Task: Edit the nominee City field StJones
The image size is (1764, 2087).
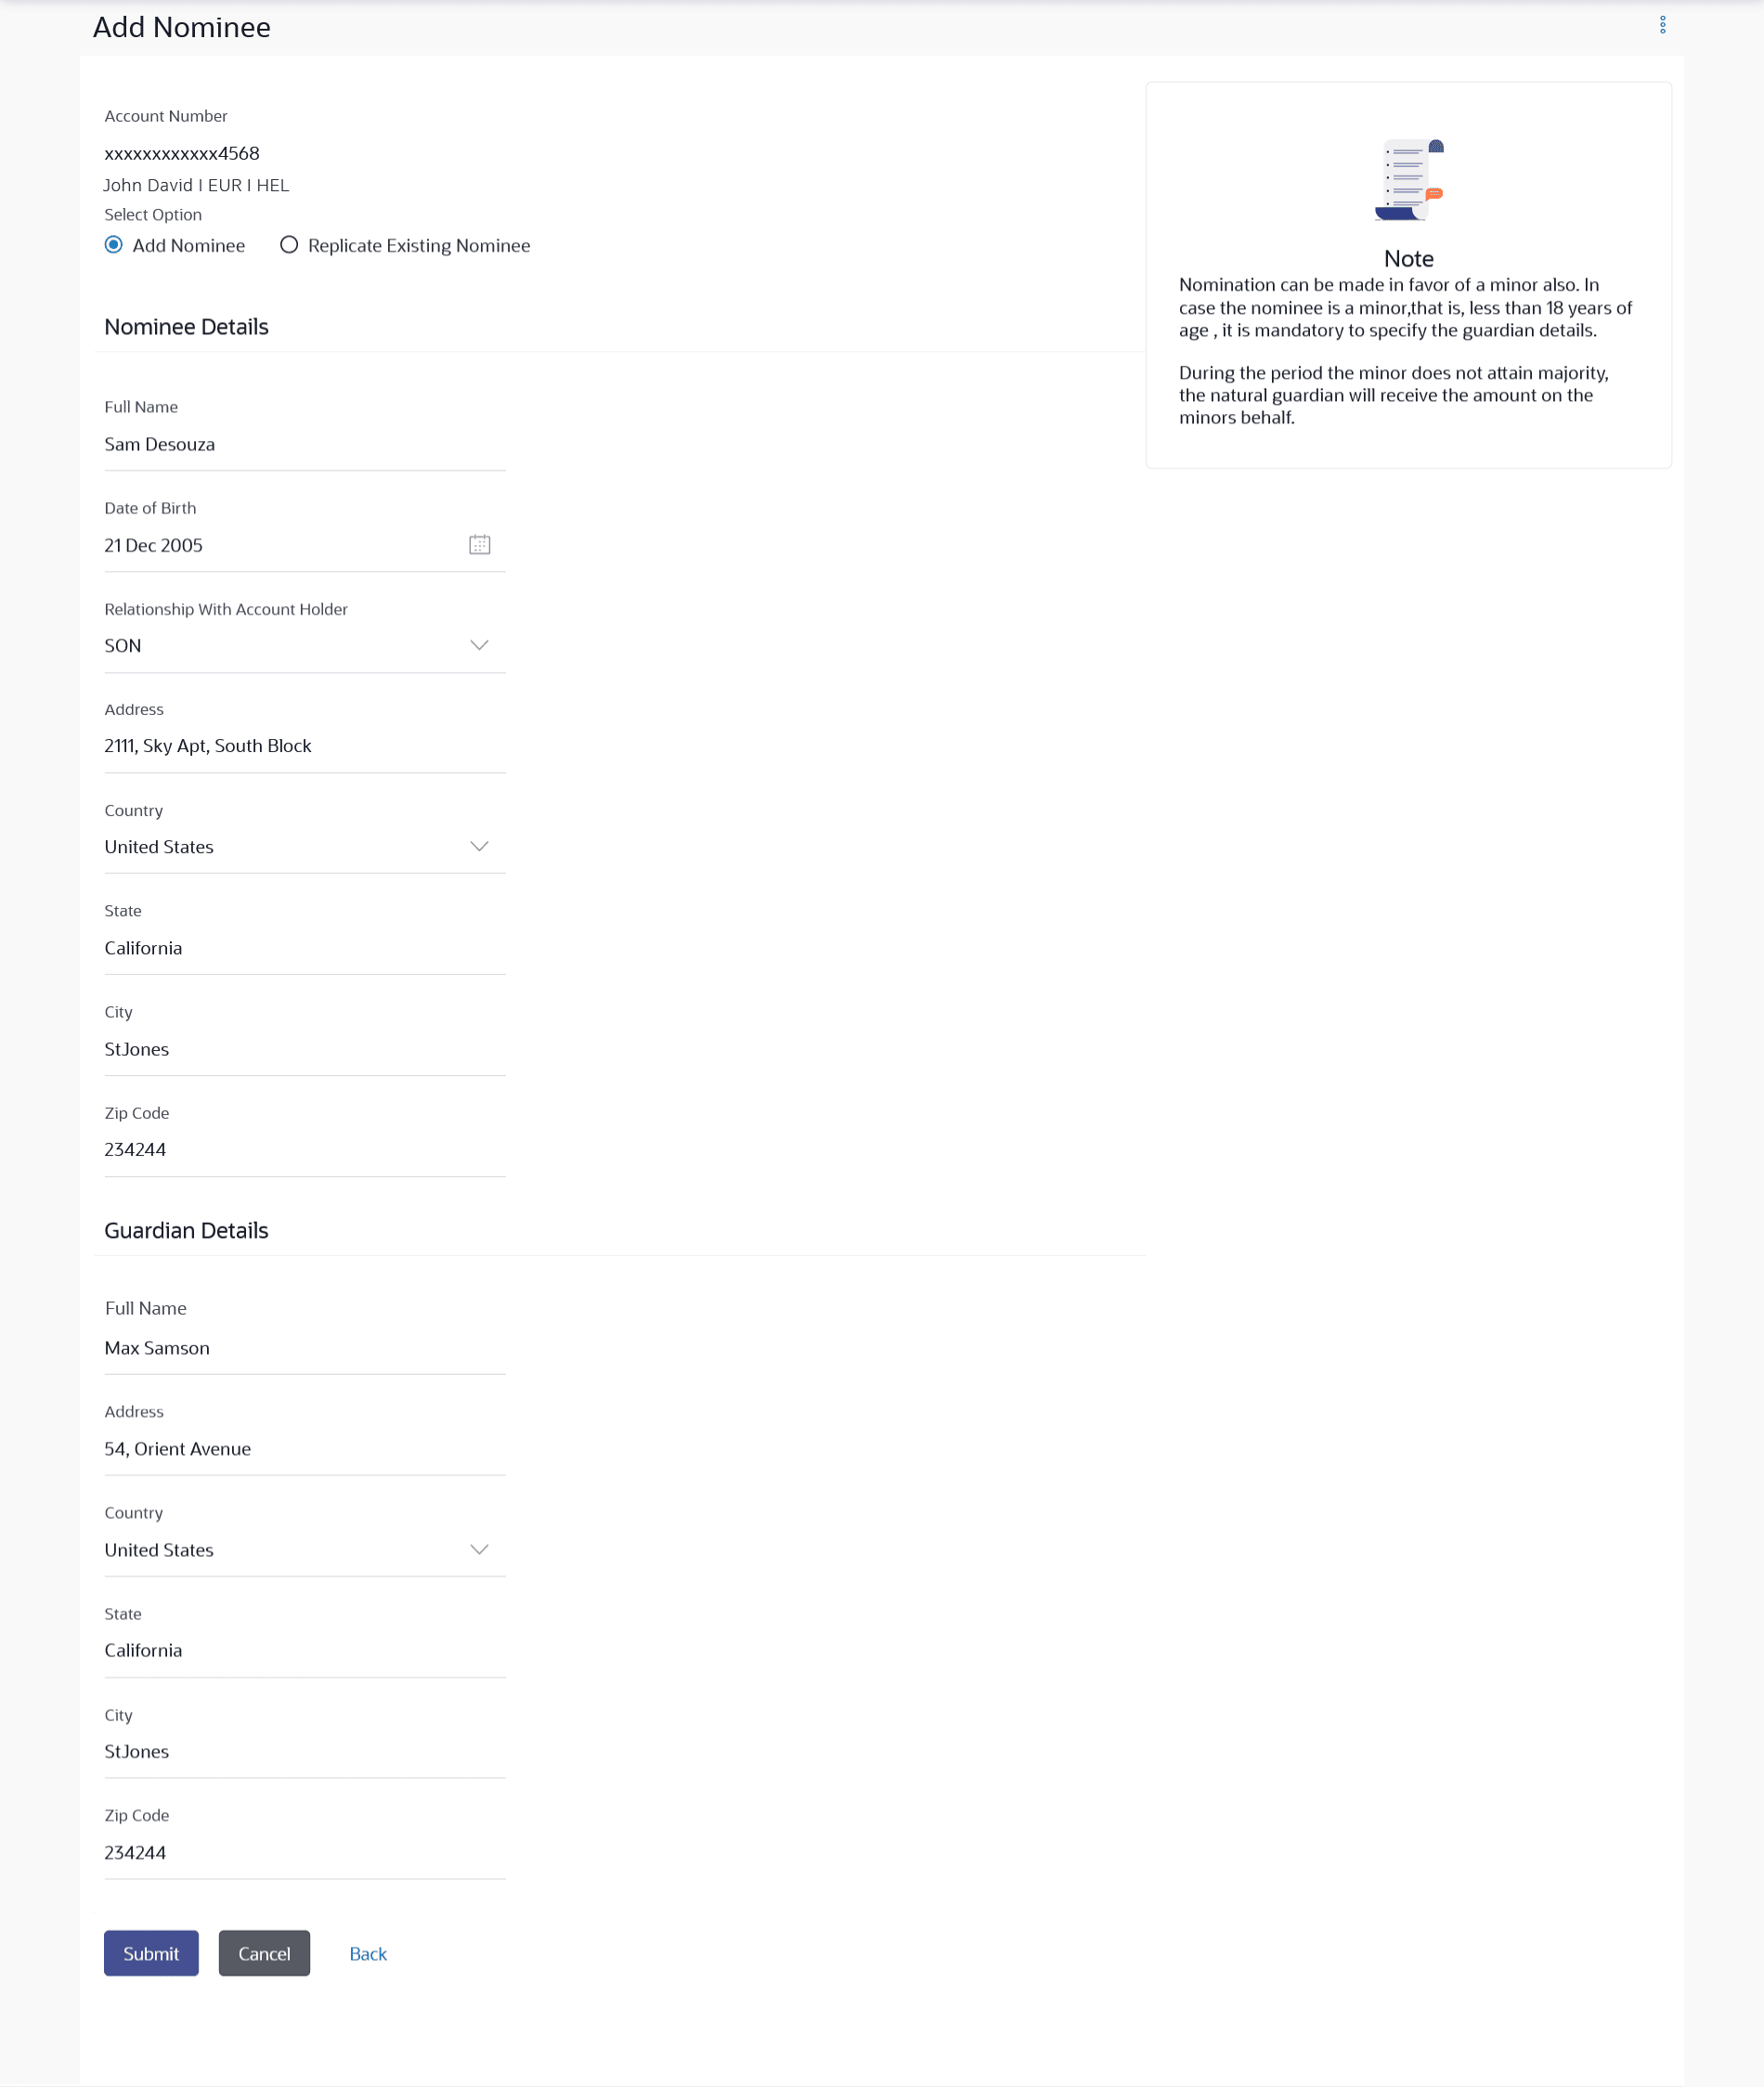Action: coord(305,1049)
